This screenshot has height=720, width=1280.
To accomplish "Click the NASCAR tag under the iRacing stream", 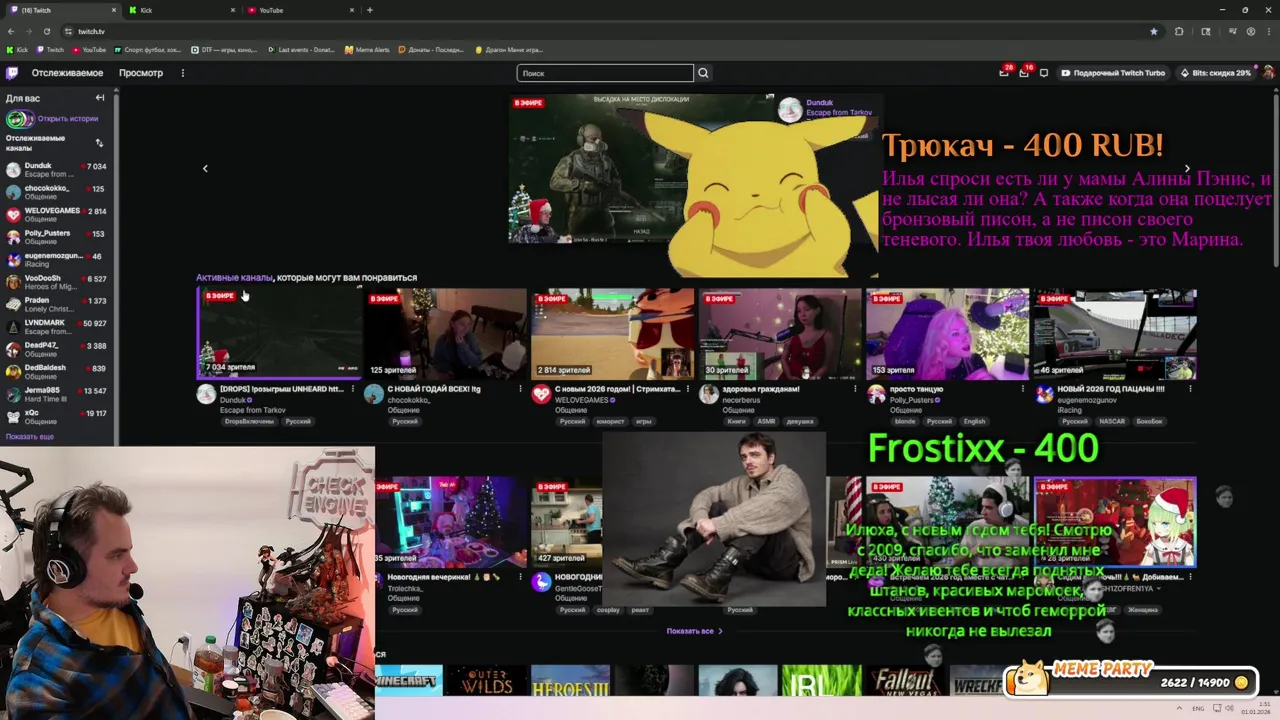I will pos(1111,421).
